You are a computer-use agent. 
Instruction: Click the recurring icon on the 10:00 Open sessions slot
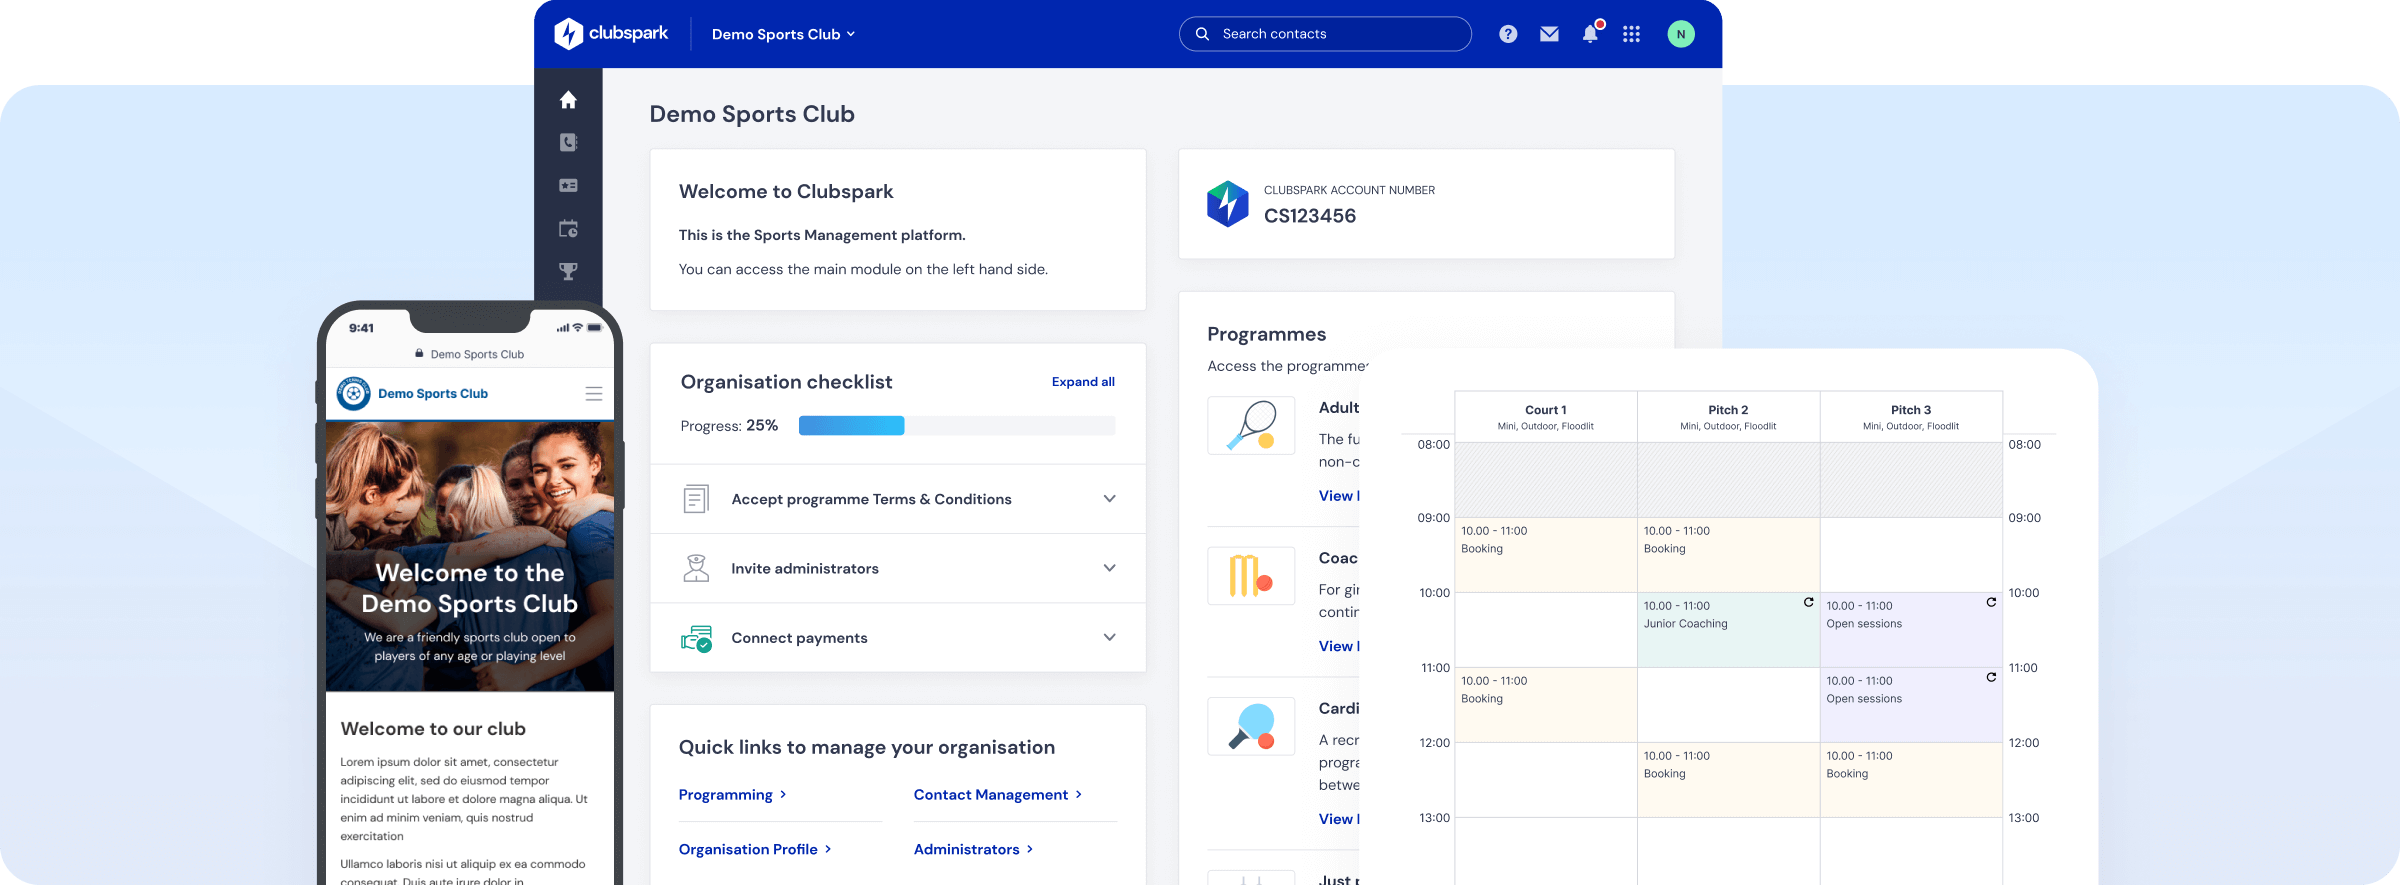1991,602
